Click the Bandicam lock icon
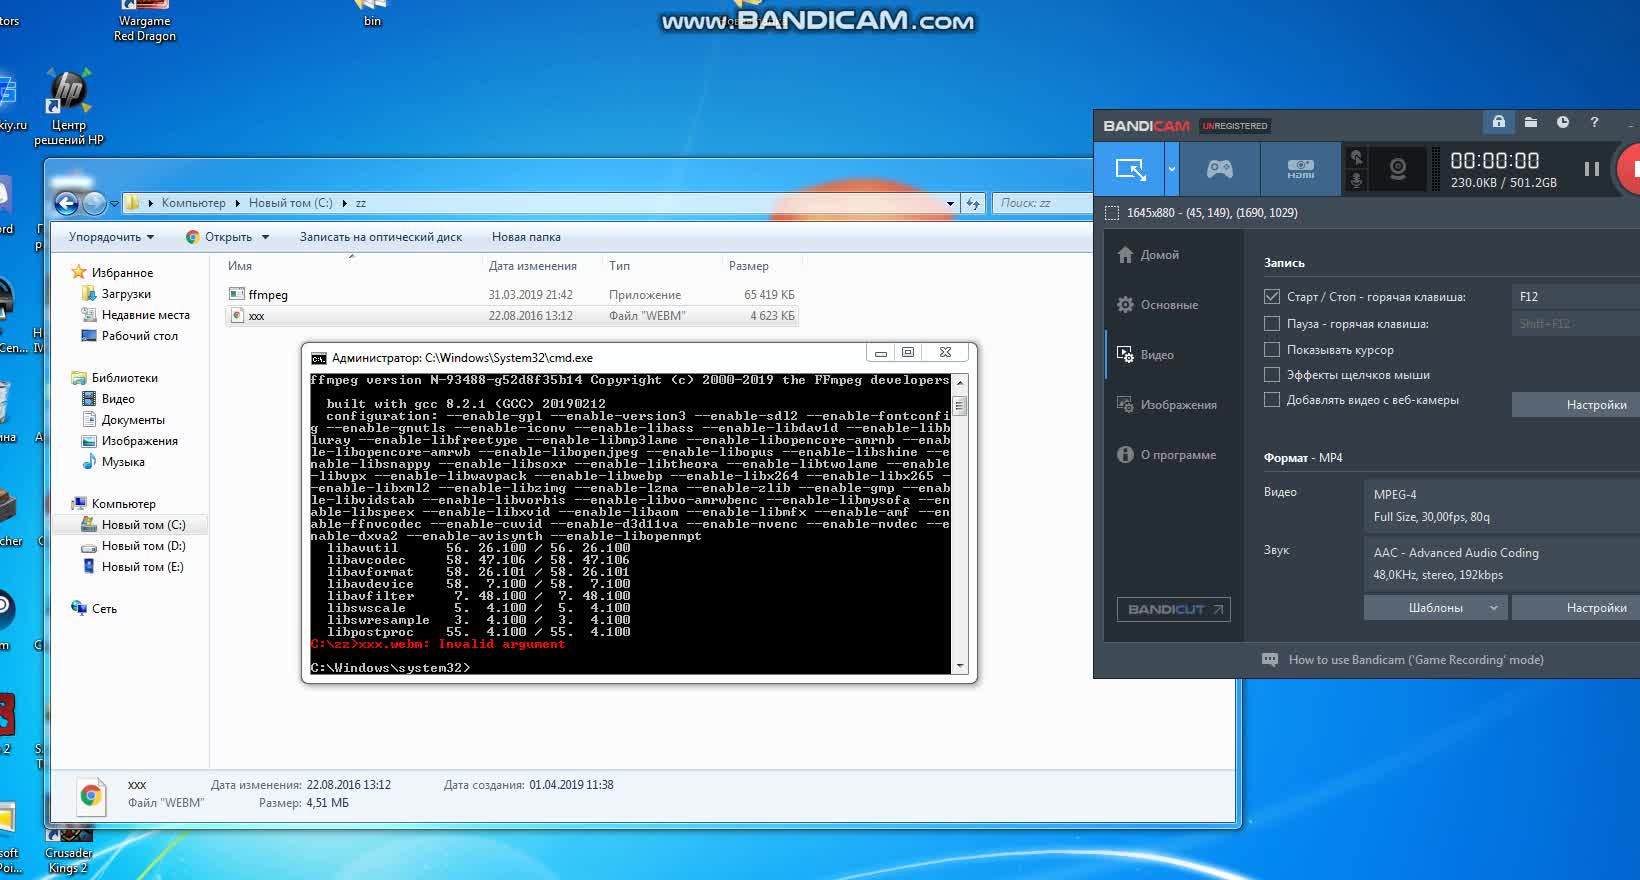 [x=1499, y=122]
